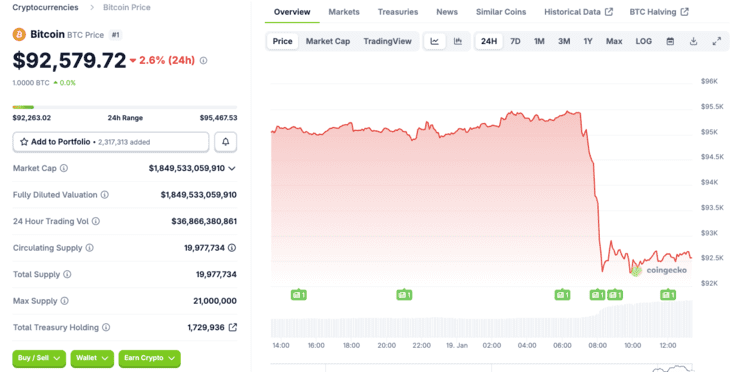750x372 pixels.
Task: Select the candlestick chart view icon
Action: [x=458, y=42]
